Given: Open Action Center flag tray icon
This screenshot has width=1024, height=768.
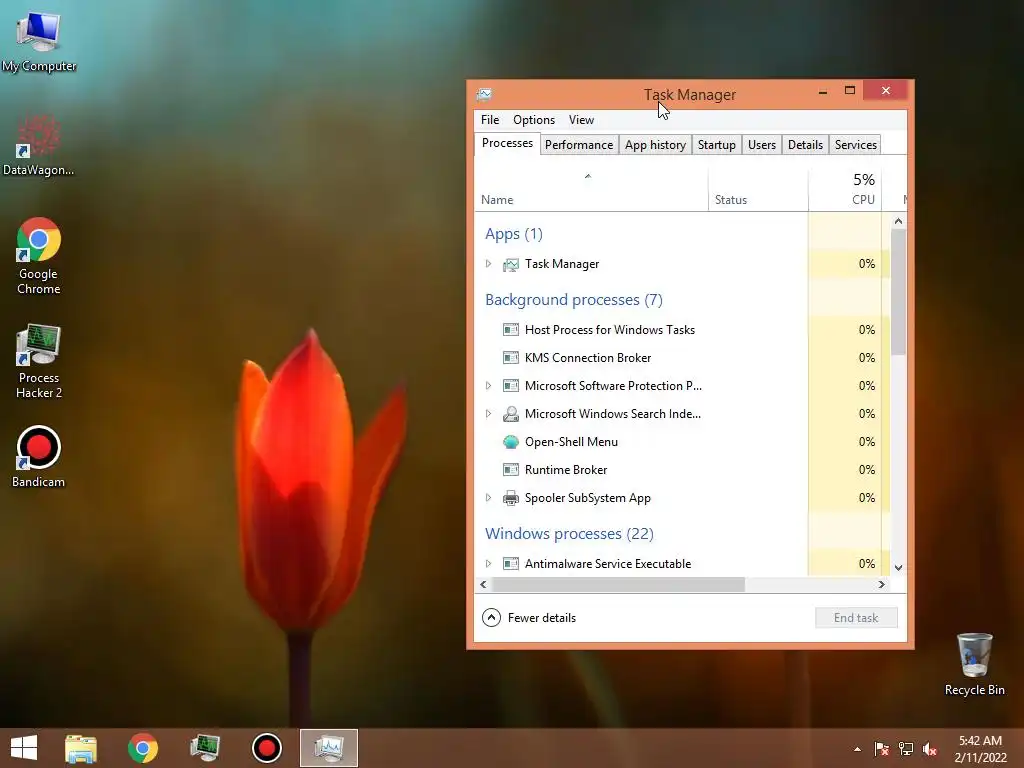Looking at the screenshot, I should (881, 749).
